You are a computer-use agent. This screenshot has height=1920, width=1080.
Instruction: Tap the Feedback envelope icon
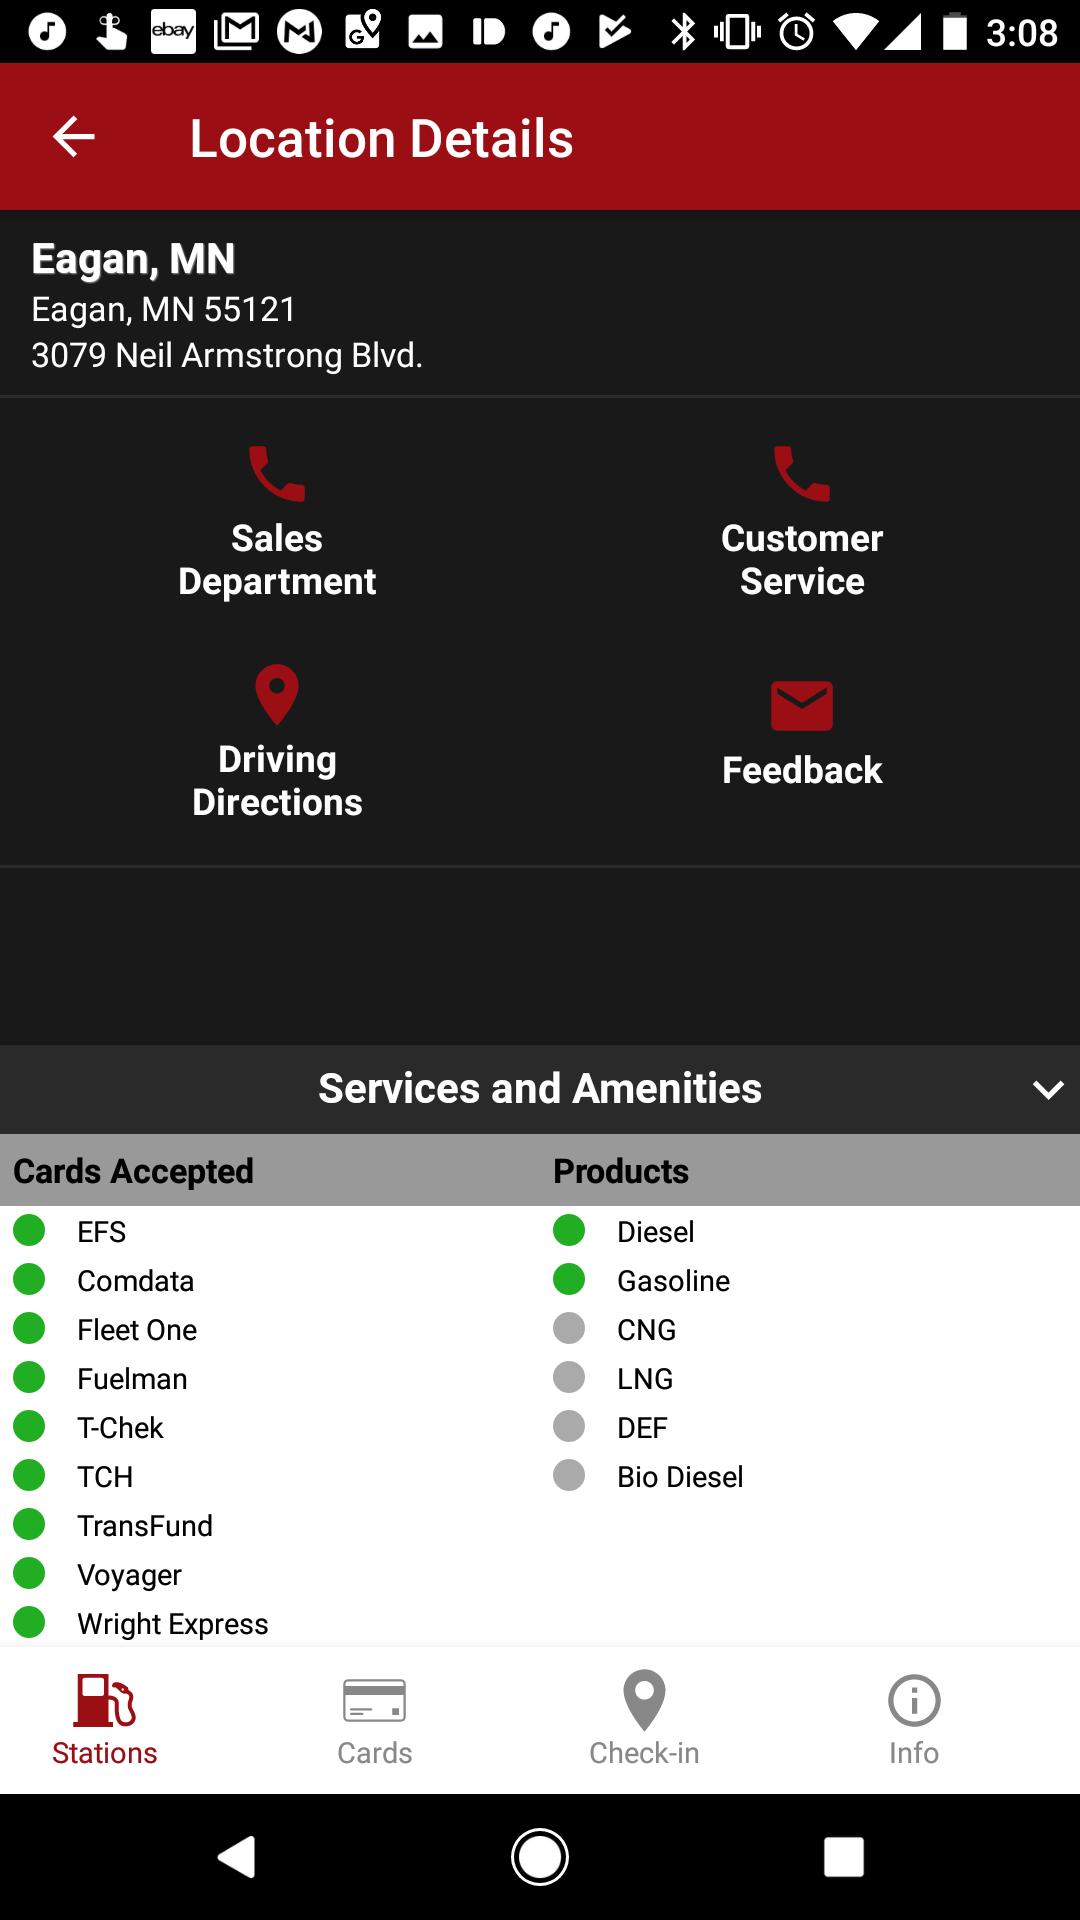[x=802, y=705]
